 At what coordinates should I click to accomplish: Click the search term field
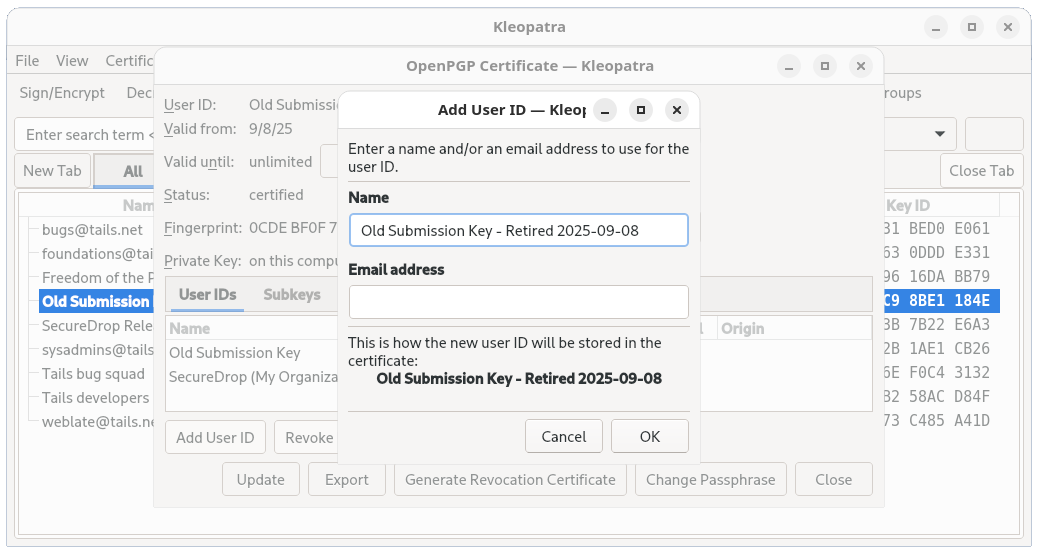[x=86, y=134]
